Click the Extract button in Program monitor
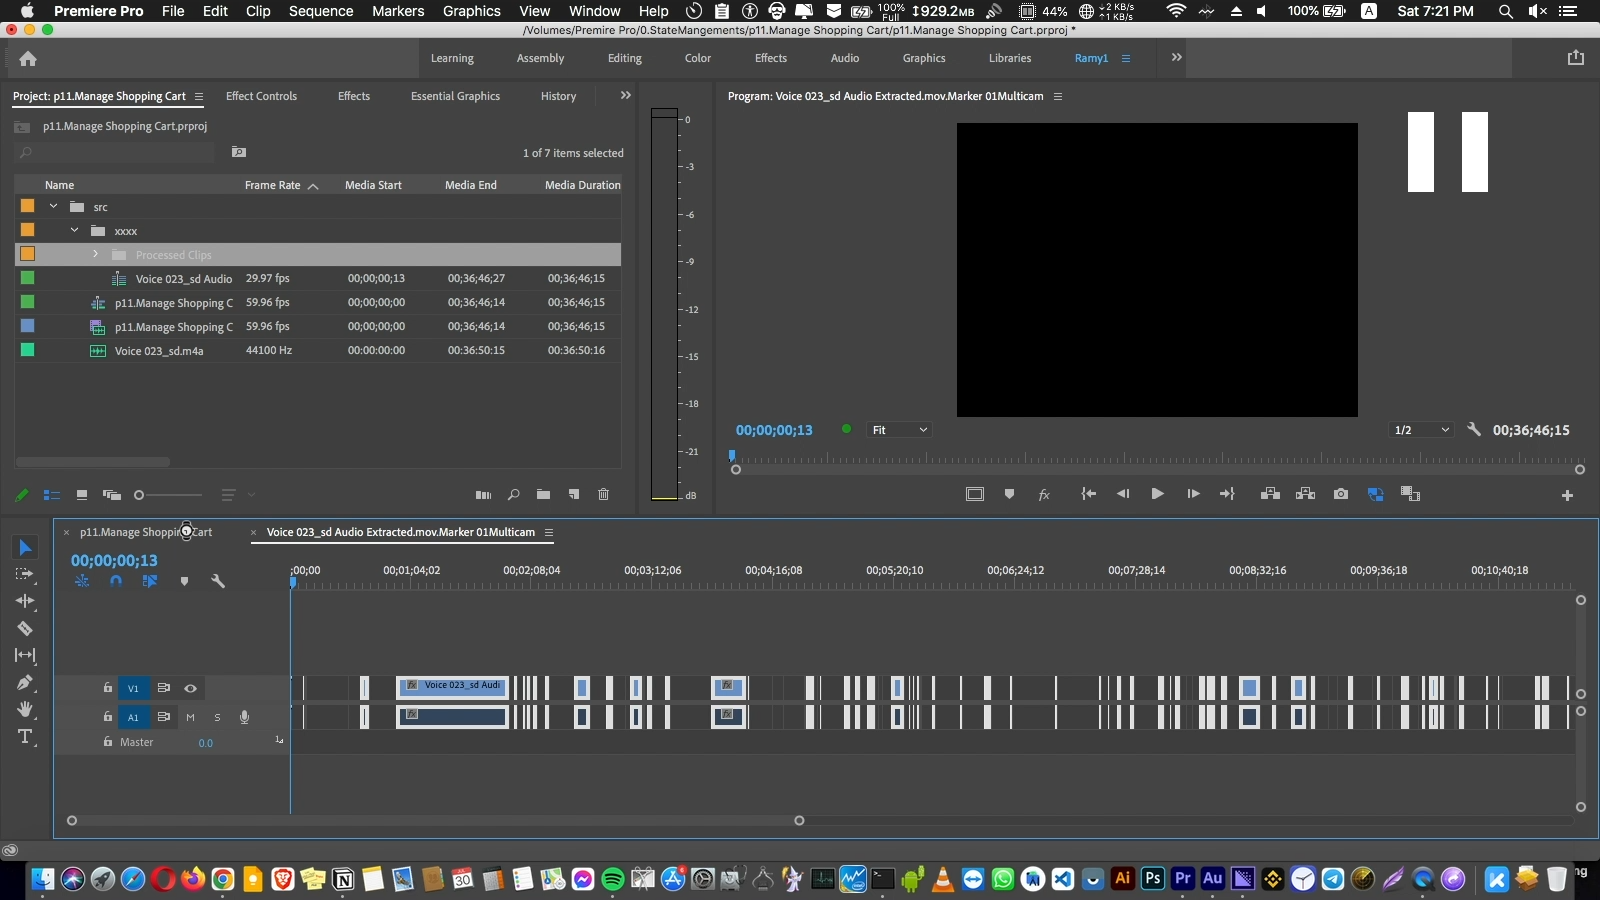Image resolution: width=1600 pixels, height=900 pixels. (x=1305, y=494)
